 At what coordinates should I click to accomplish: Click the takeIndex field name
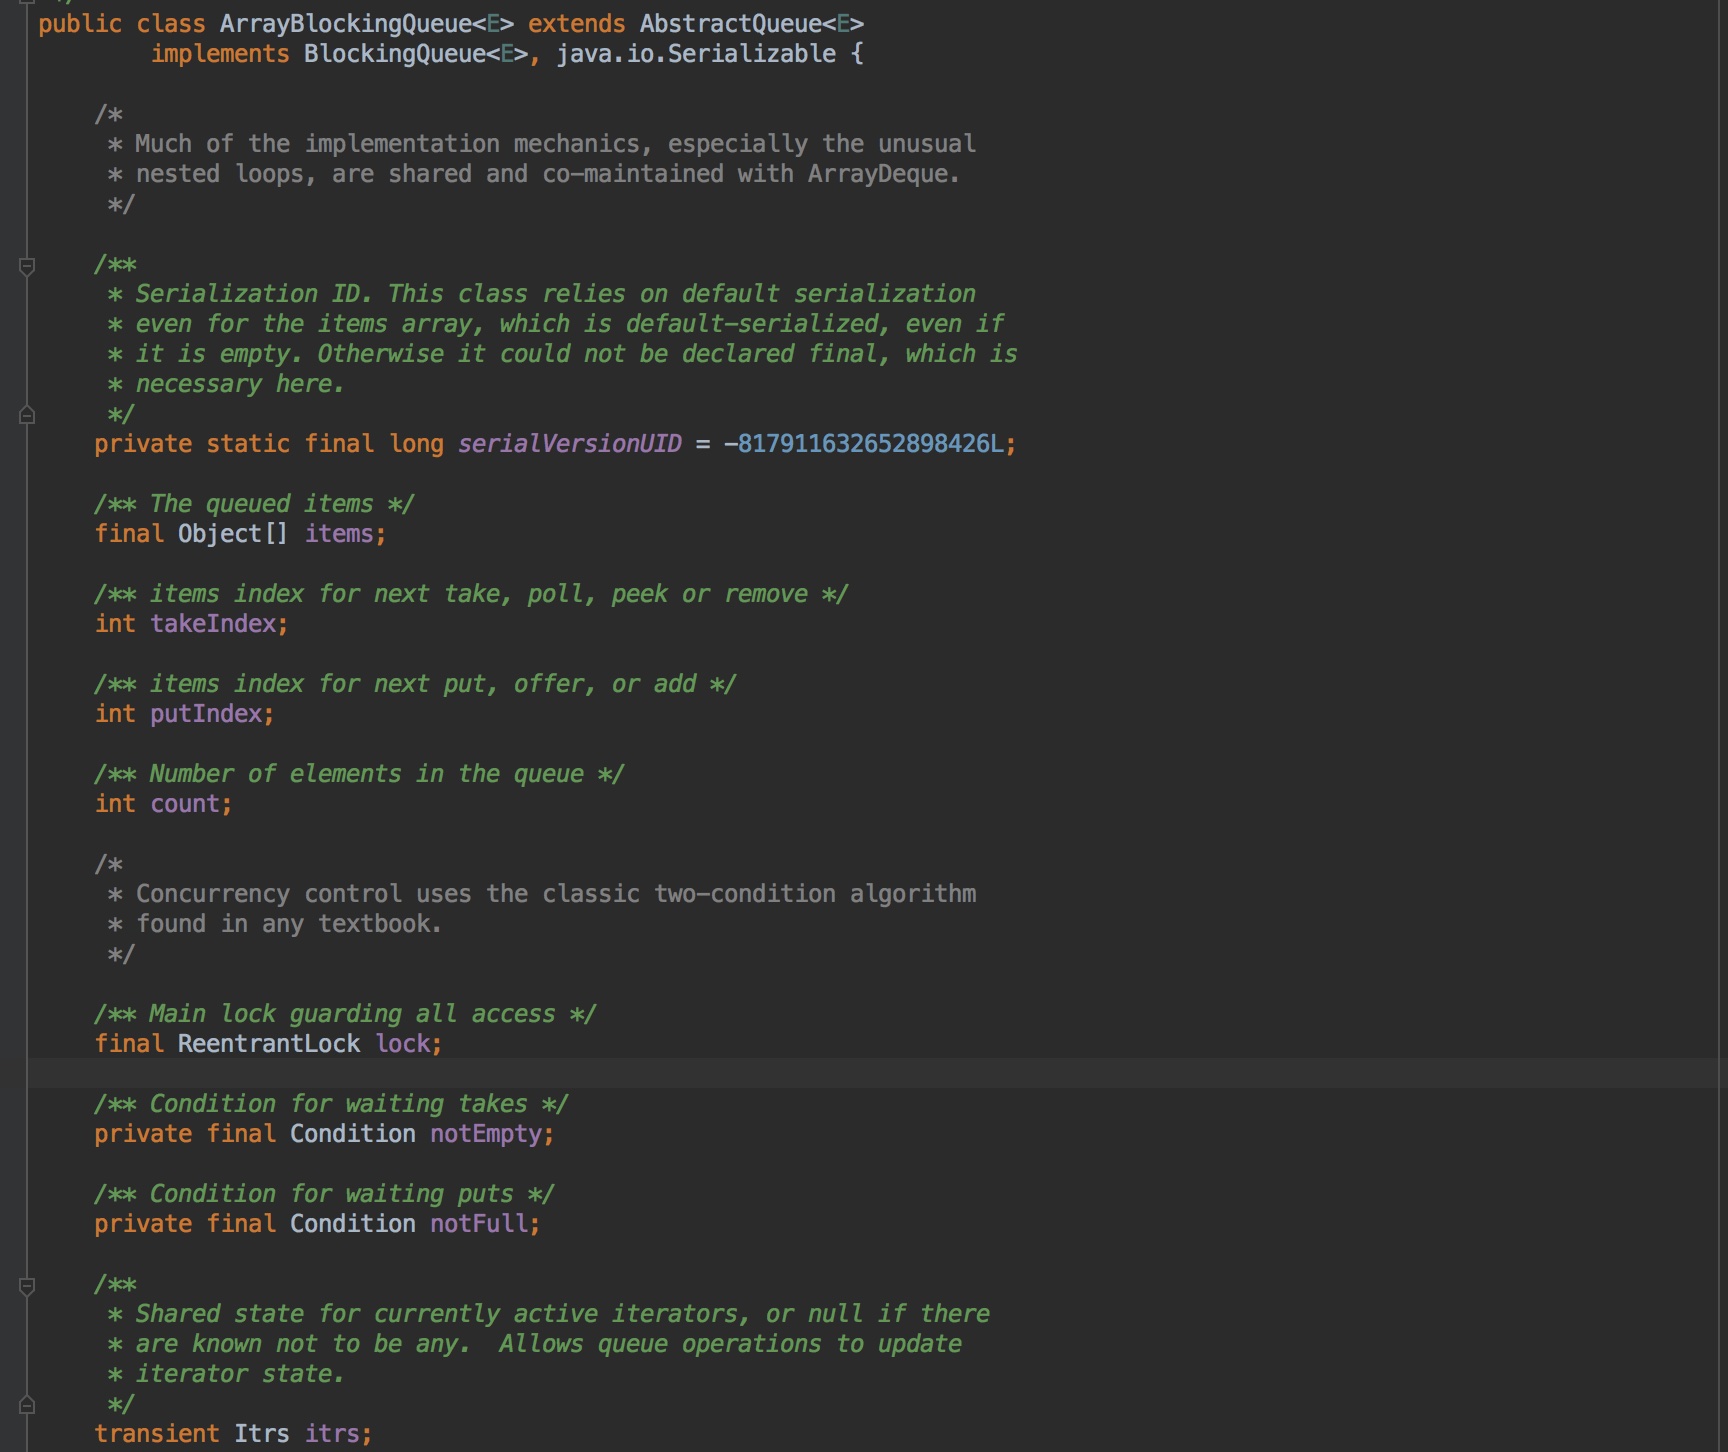pos(213,624)
